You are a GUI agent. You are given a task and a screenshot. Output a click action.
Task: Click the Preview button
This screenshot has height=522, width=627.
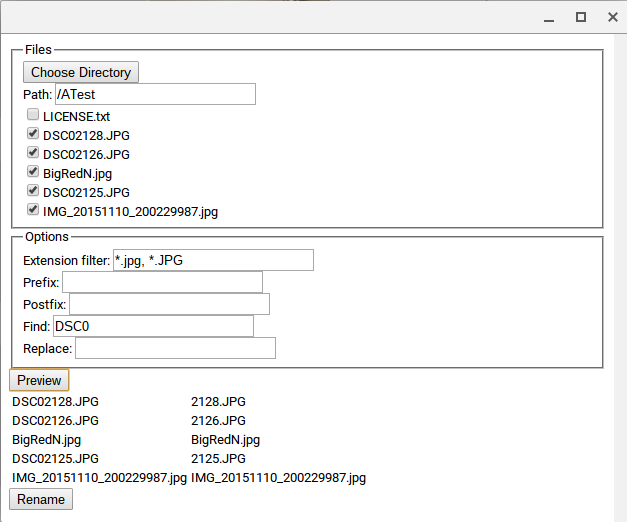point(39,380)
